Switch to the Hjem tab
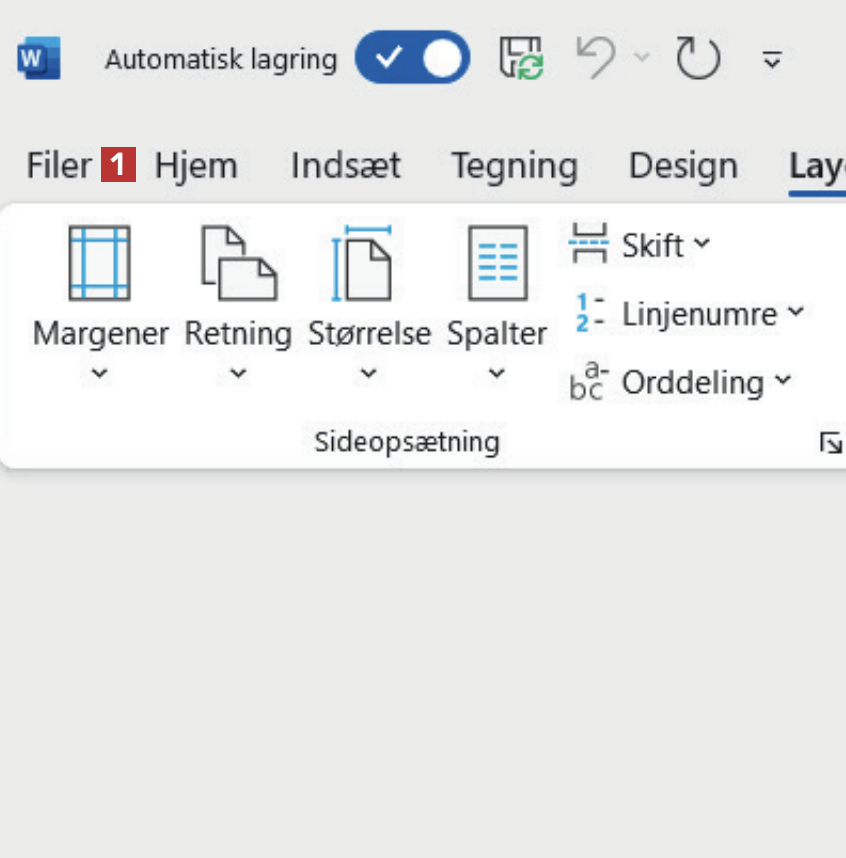 click(196, 165)
